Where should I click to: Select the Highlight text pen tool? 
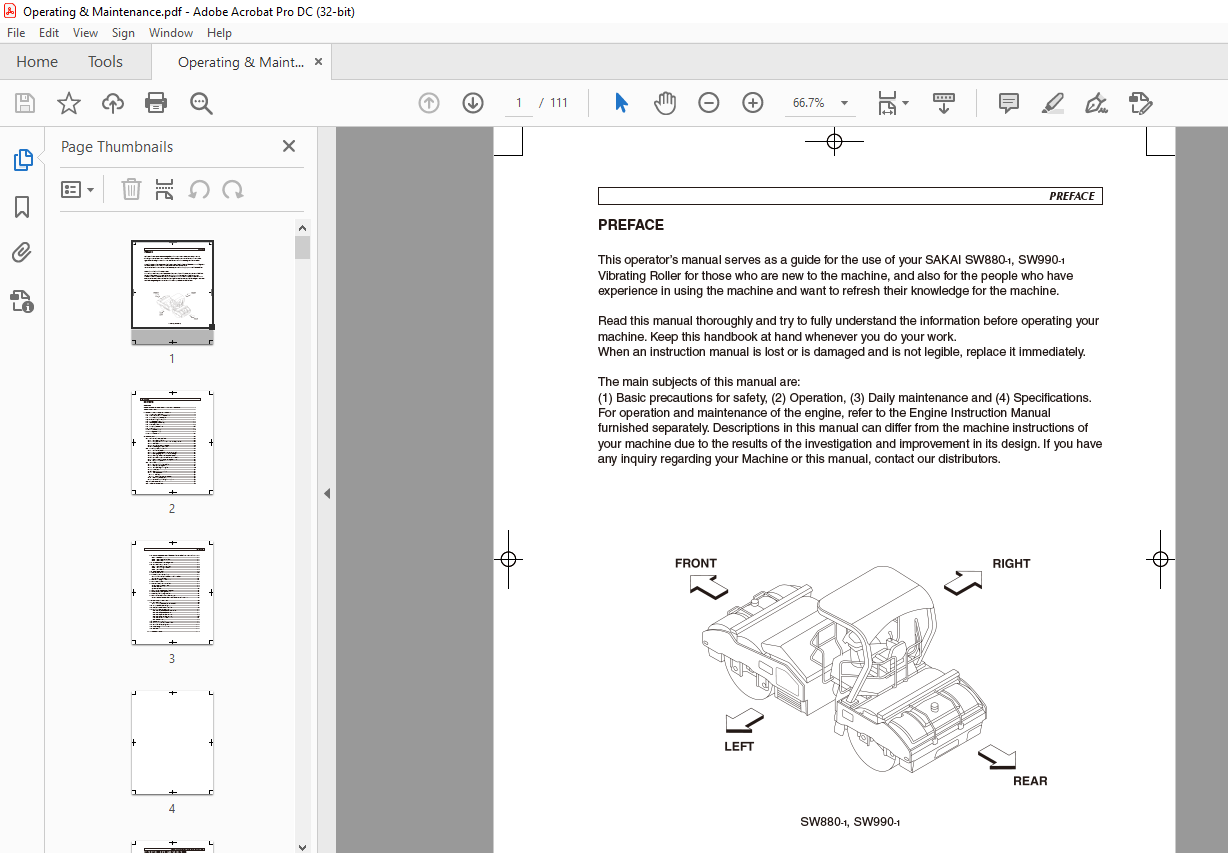[x=1052, y=103]
